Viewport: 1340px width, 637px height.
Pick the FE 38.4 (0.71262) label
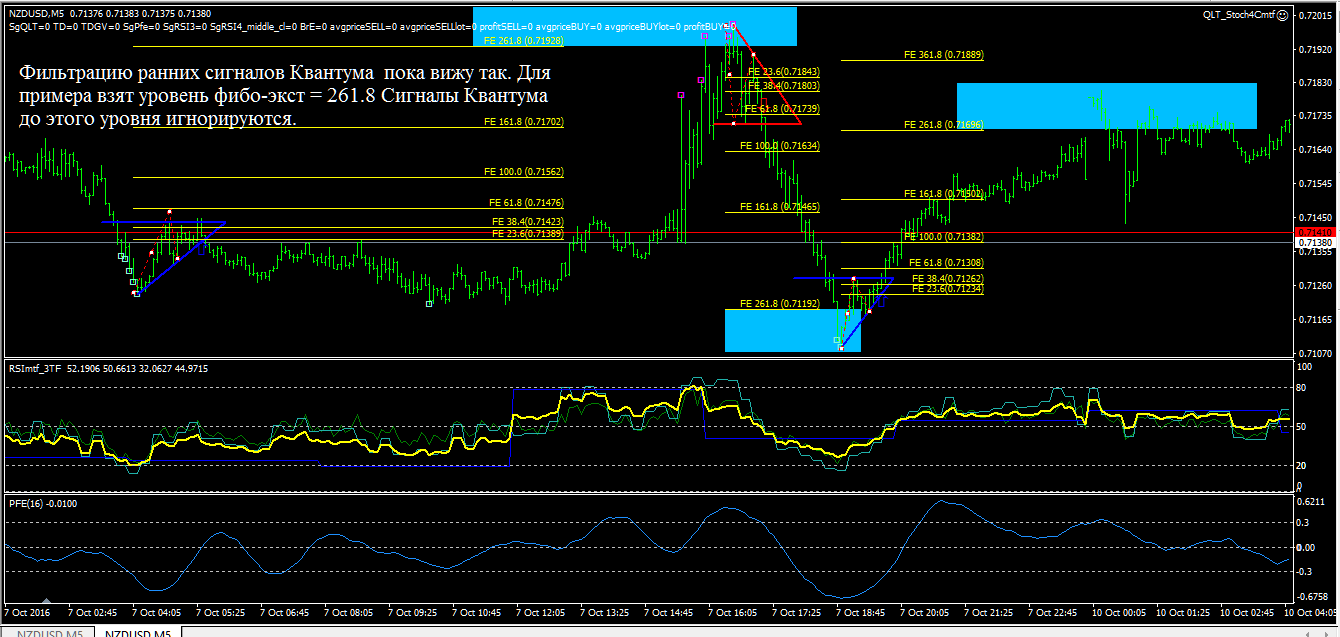coord(949,279)
